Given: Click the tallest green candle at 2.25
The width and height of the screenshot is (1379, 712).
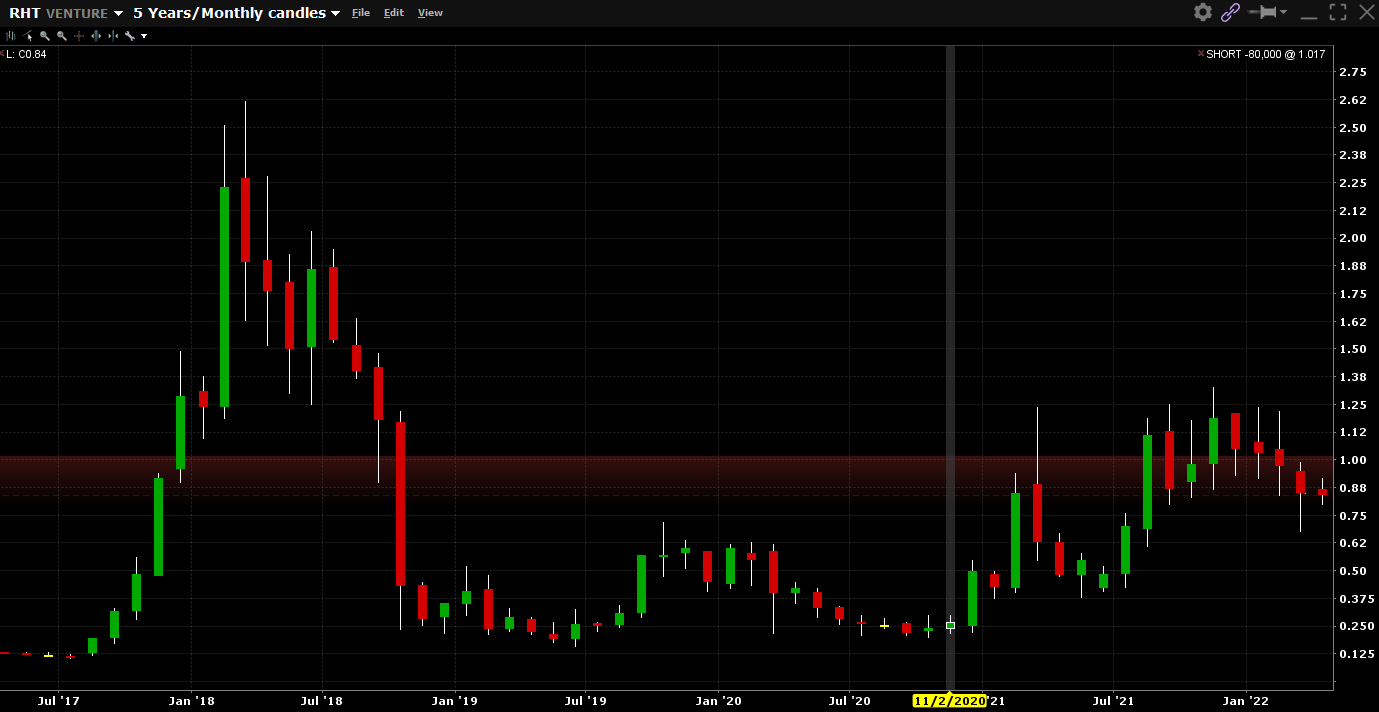Looking at the screenshot, I should click(x=224, y=297).
